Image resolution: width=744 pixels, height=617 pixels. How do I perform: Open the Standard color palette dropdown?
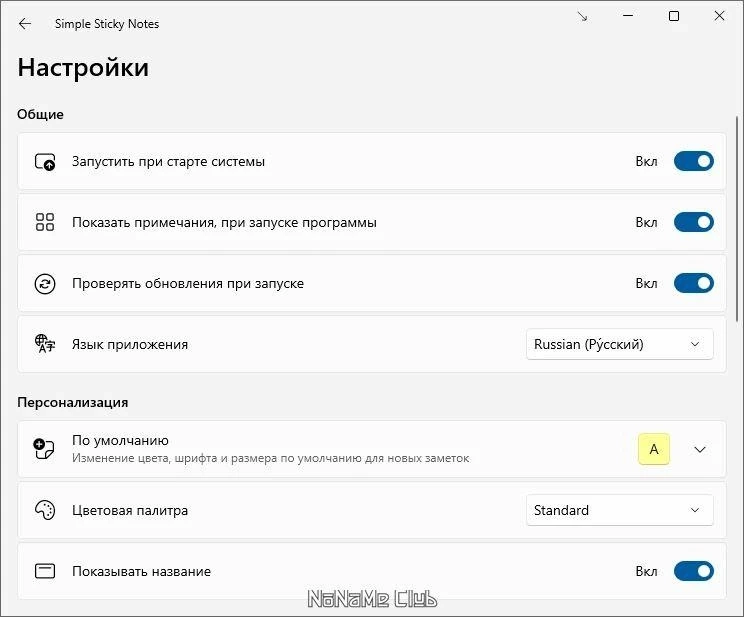pyautogui.click(x=620, y=510)
